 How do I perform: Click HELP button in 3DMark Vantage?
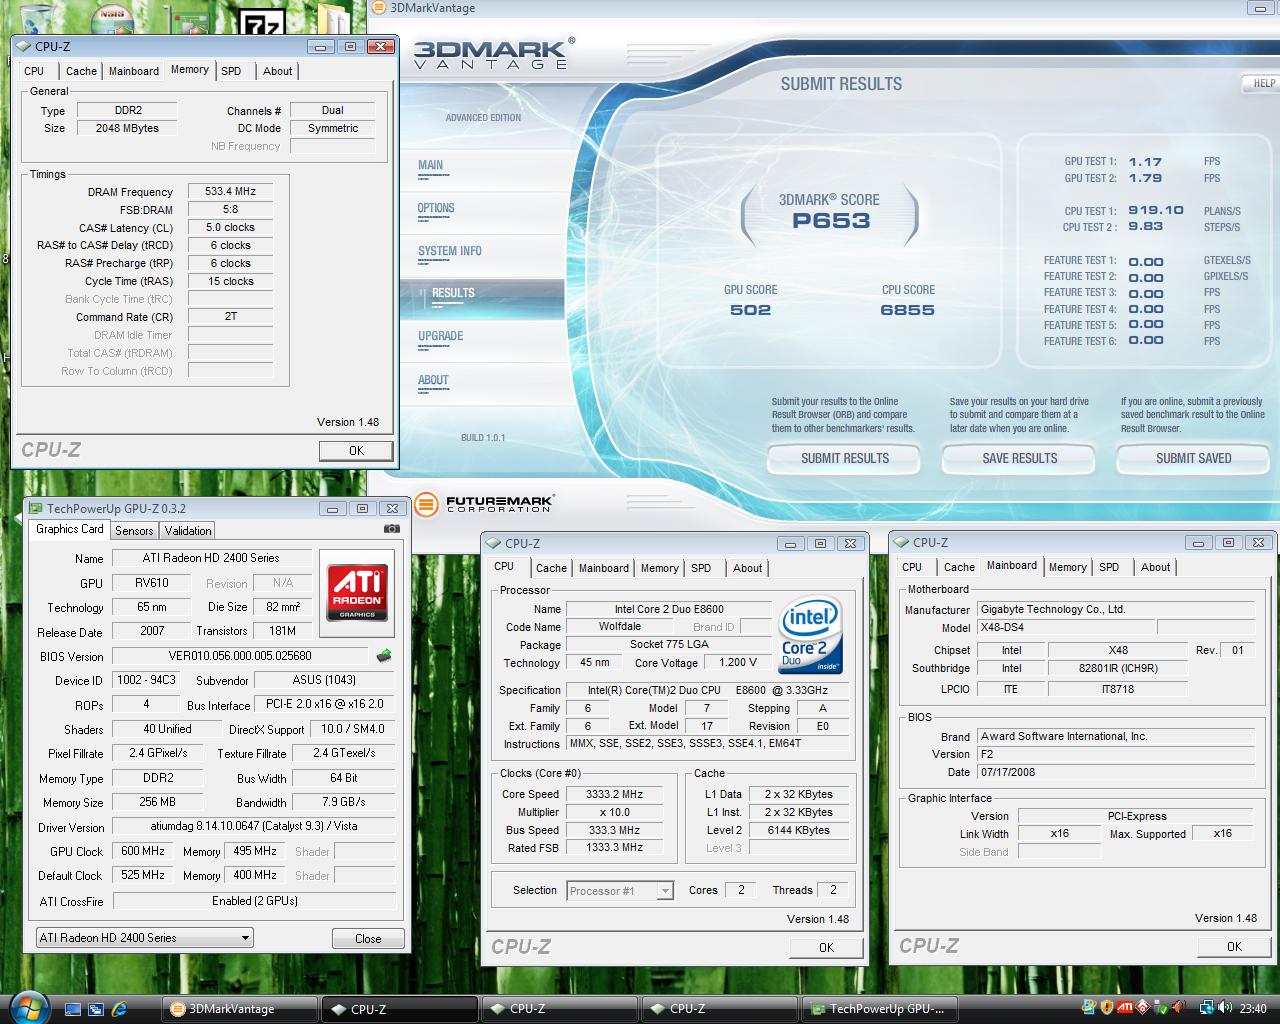click(1263, 84)
